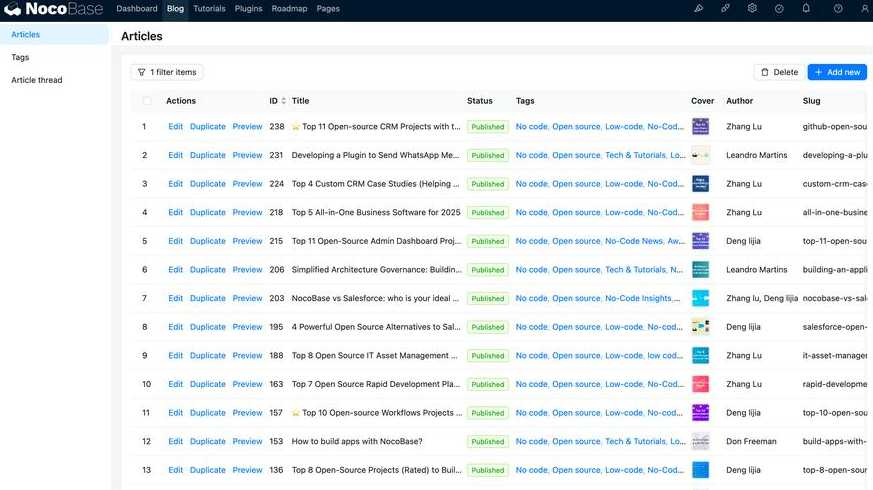Edit article with ID 203
This screenshot has width=873, height=490.
175,298
